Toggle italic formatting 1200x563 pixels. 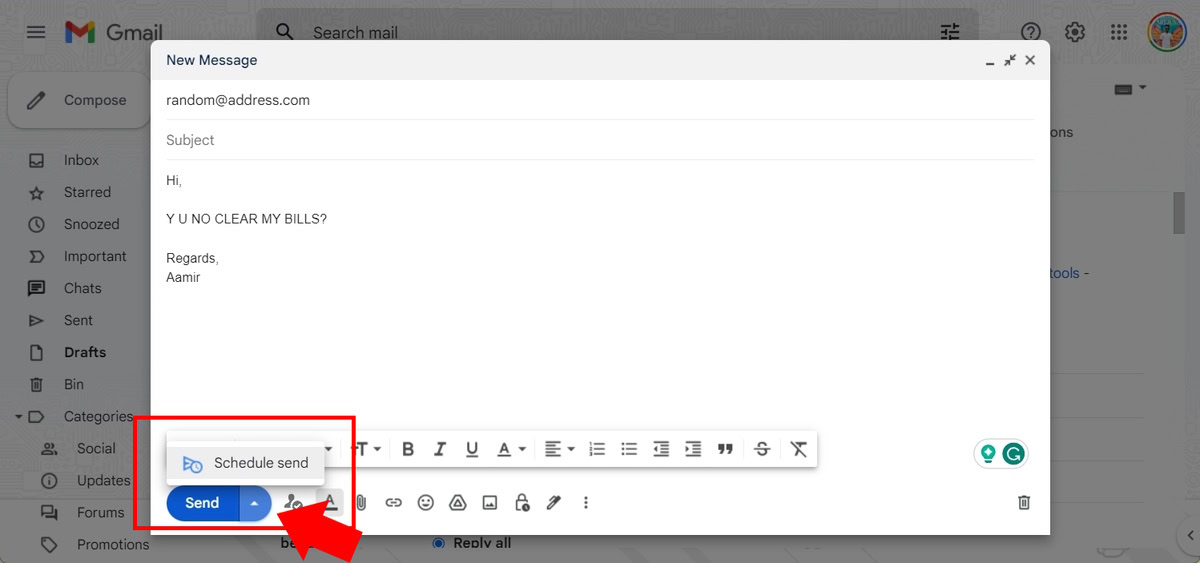click(440, 450)
